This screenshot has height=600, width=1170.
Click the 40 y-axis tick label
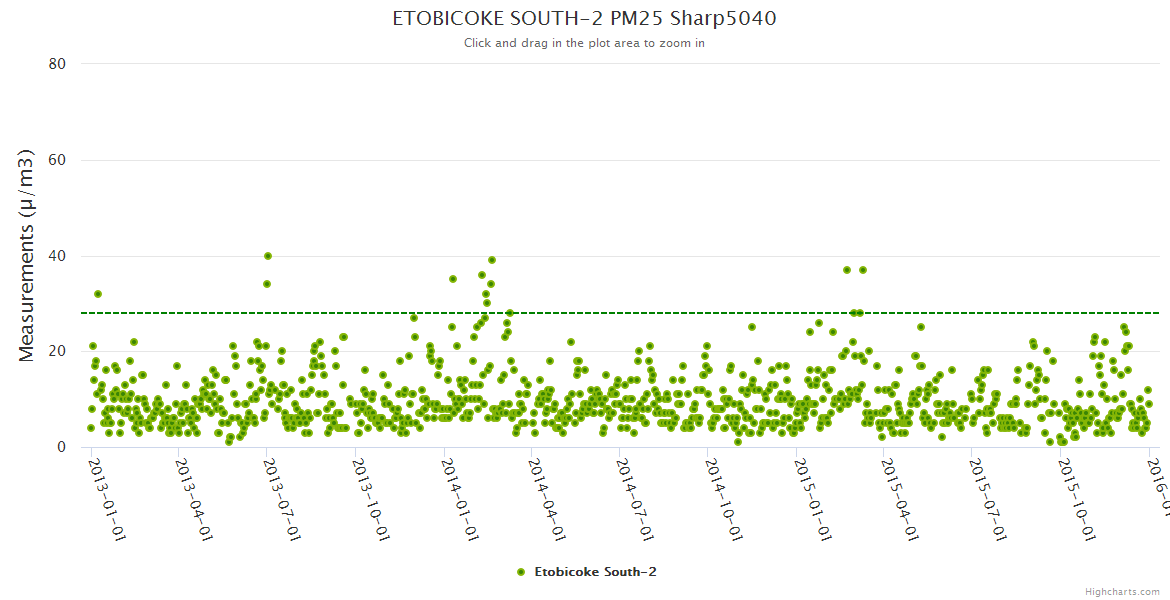click(57, 256)
